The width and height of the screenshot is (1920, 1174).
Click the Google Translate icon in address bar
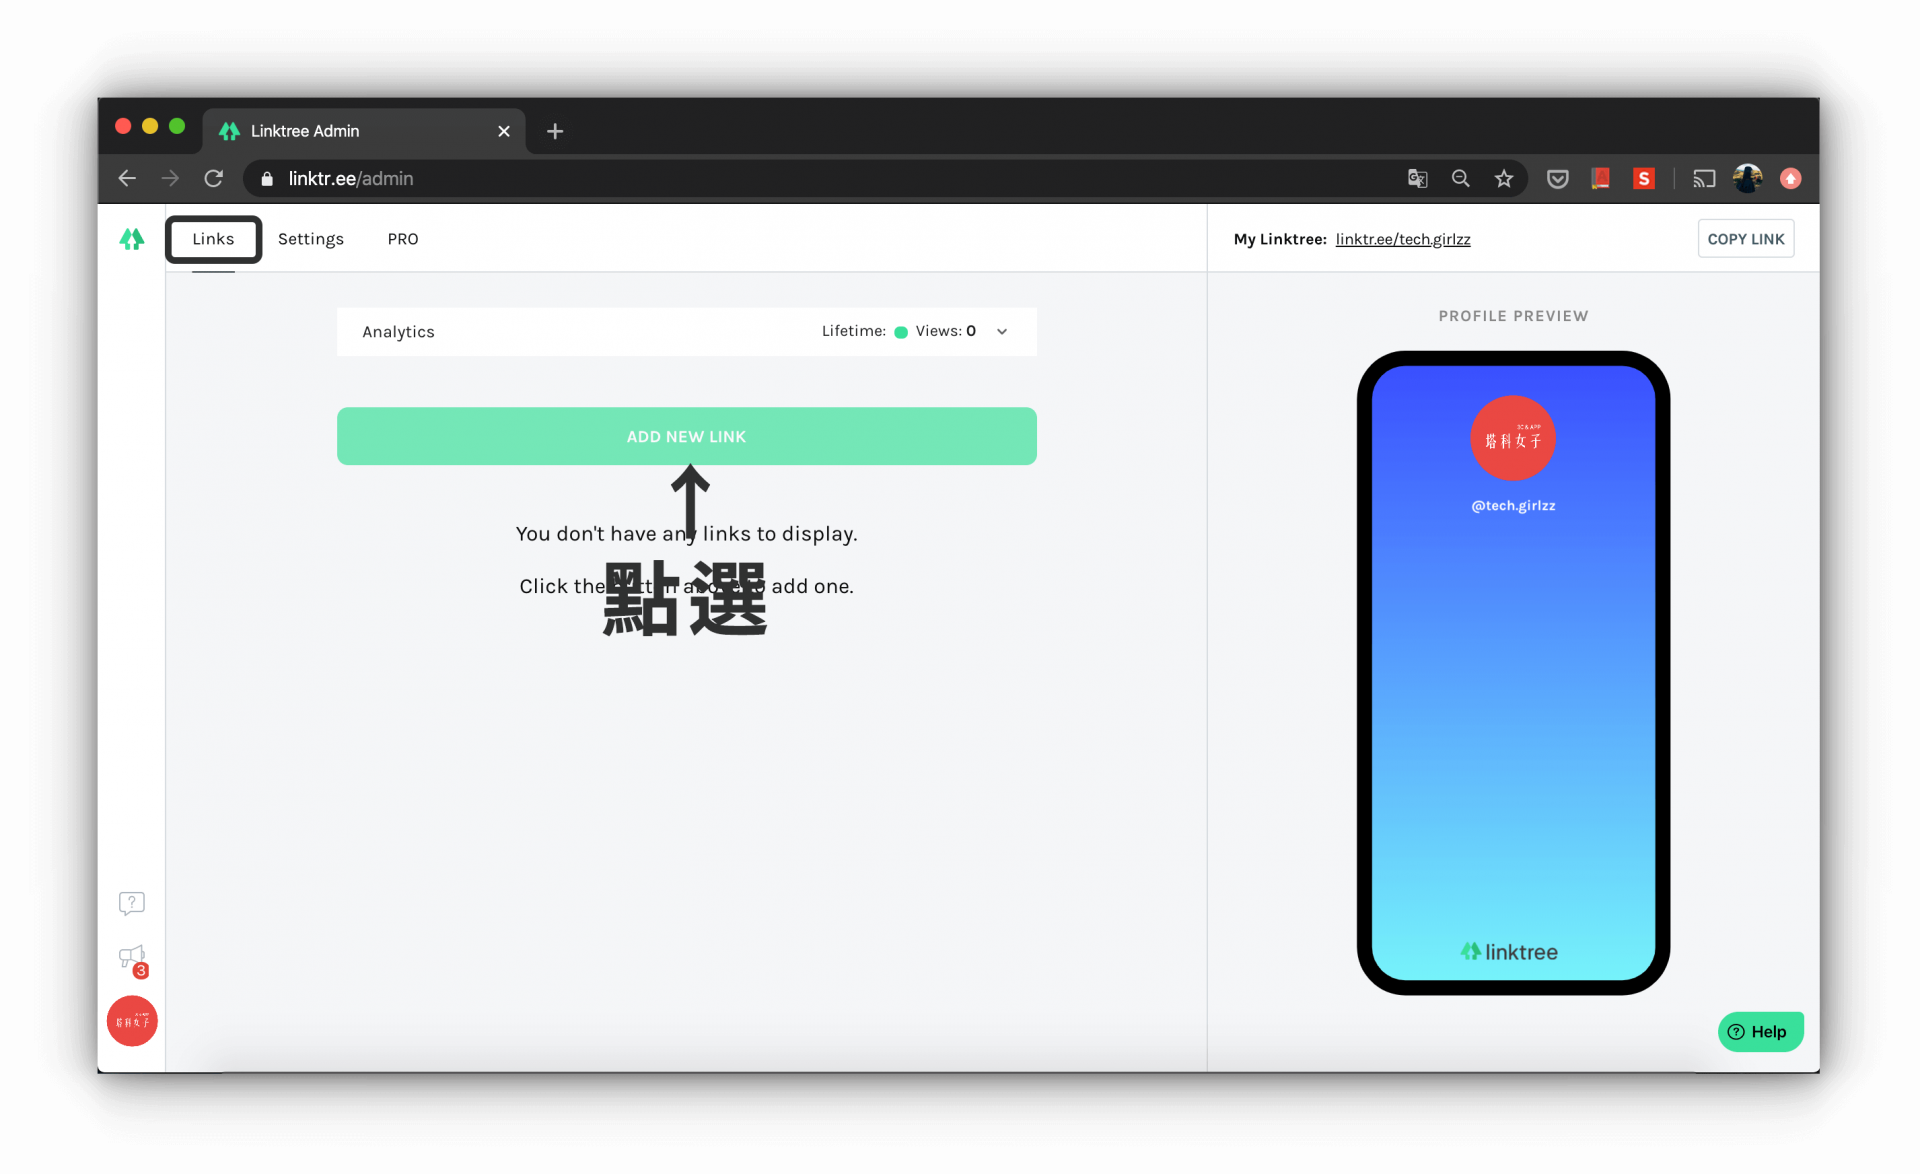(1417, 178)
